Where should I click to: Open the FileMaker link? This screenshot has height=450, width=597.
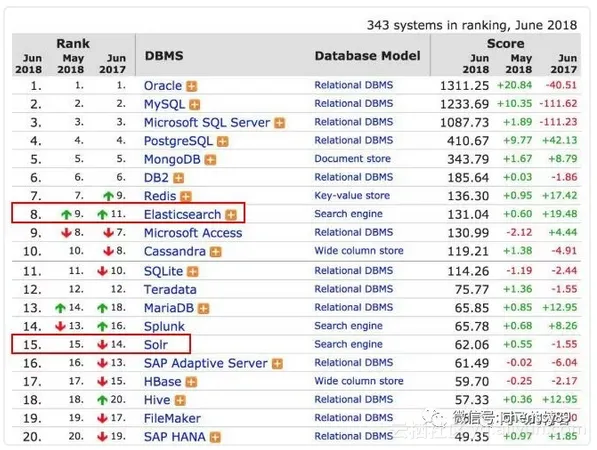point(172,418)
